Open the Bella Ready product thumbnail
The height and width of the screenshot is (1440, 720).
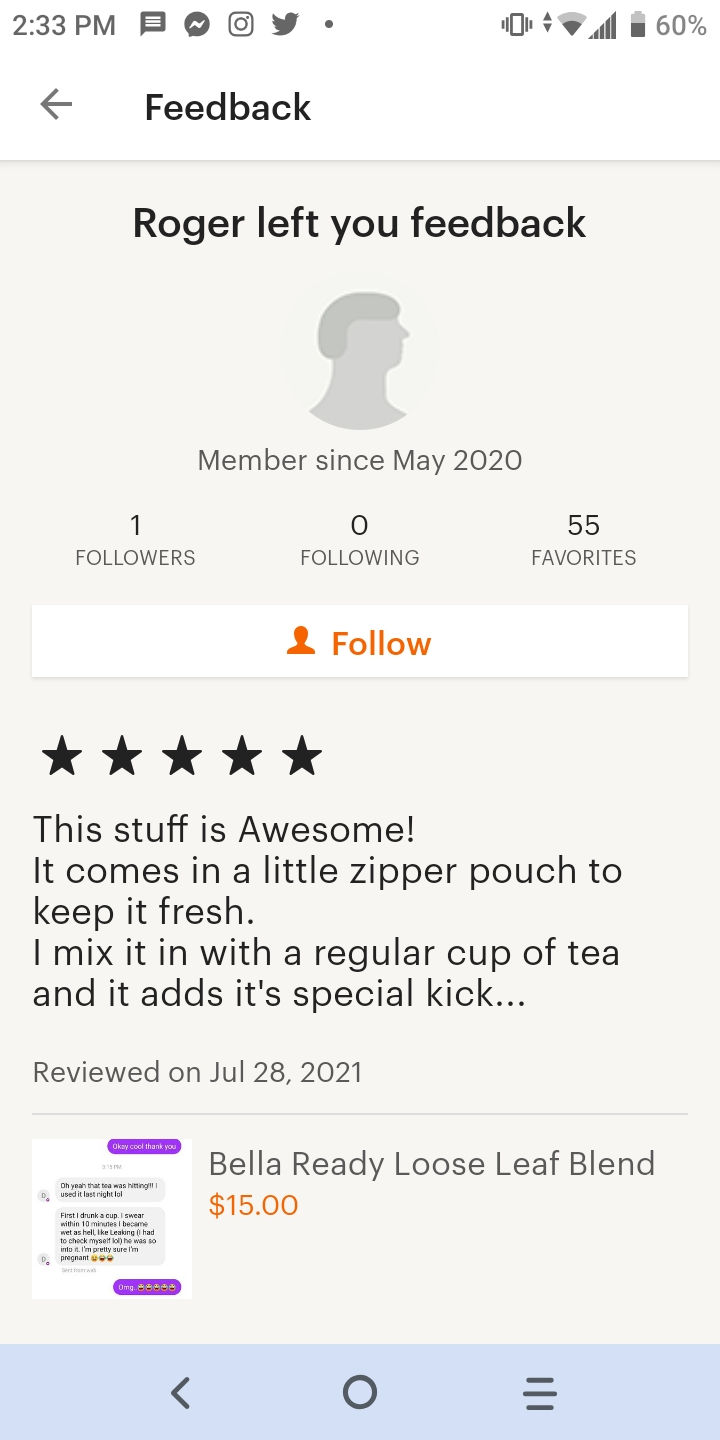coord(112,1218)
